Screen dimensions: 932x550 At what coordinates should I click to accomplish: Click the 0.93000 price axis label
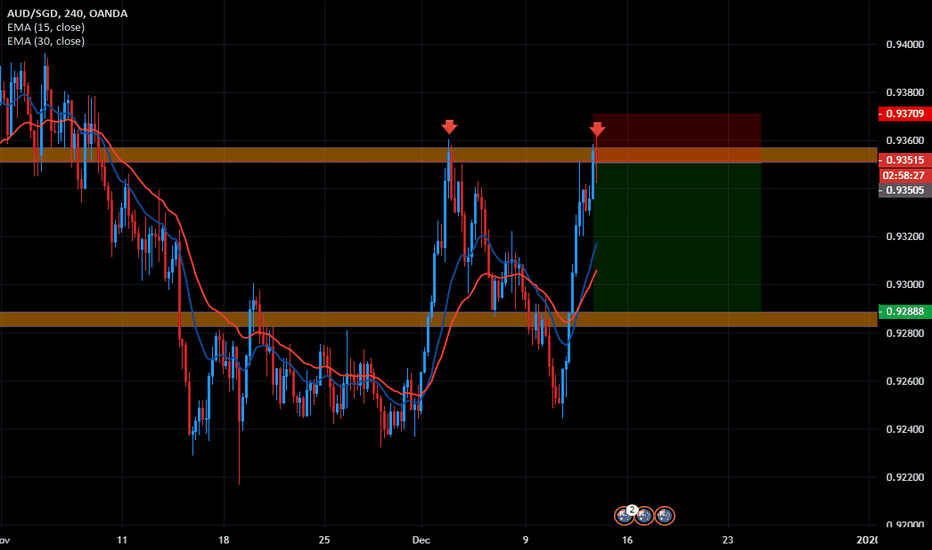905,285
